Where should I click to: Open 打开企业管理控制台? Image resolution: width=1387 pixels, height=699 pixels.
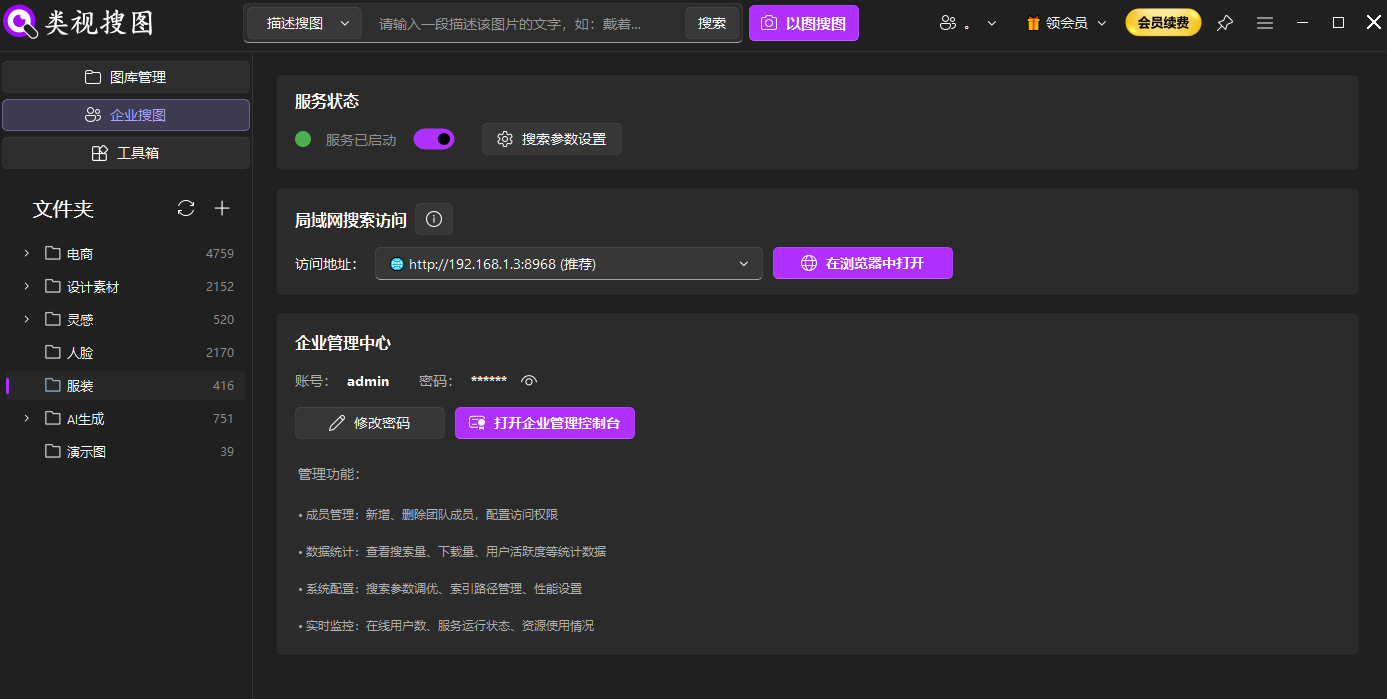coord(544,422)
